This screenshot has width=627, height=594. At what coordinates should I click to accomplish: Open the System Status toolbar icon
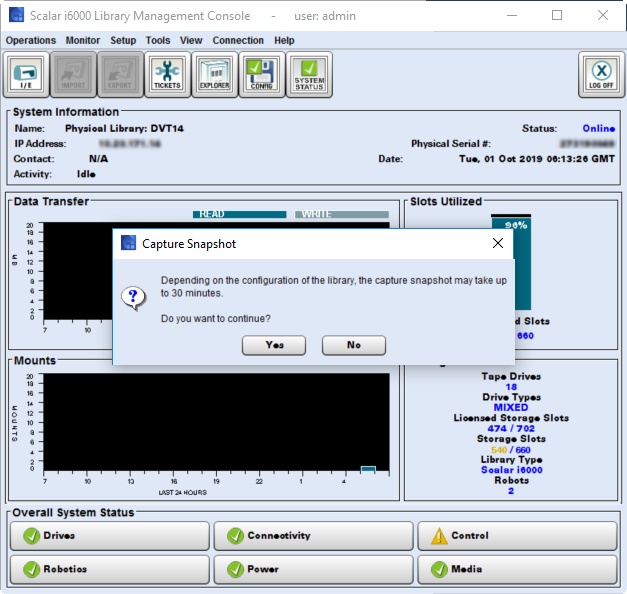pos(309,74)
